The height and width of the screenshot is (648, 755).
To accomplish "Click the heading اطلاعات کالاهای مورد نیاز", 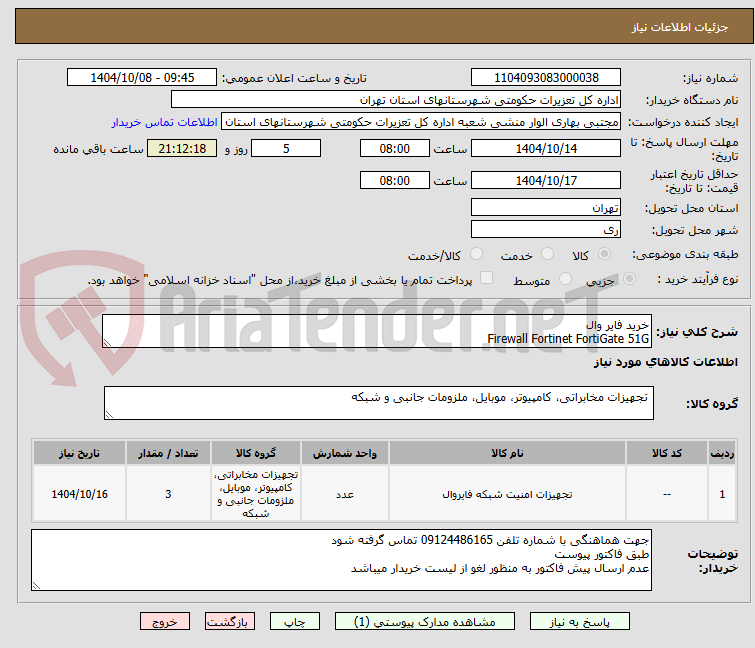I will pyautogui.click(x=665, y=362).
